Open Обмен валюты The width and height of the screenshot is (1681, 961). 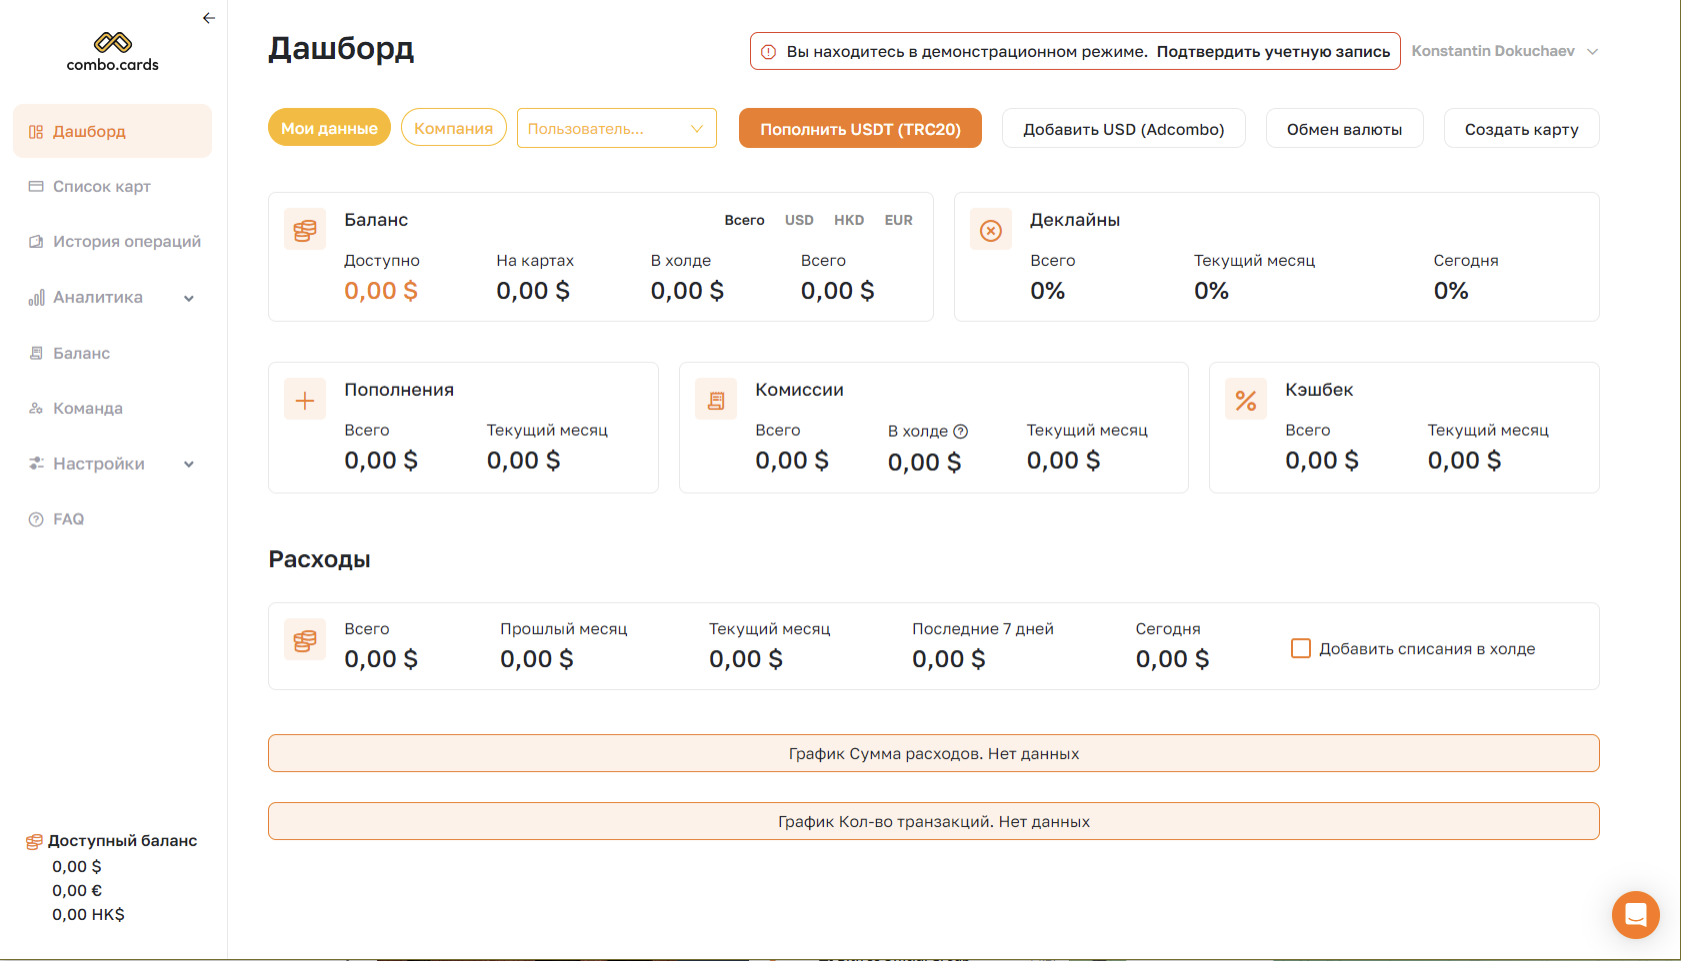point(1345,128)
